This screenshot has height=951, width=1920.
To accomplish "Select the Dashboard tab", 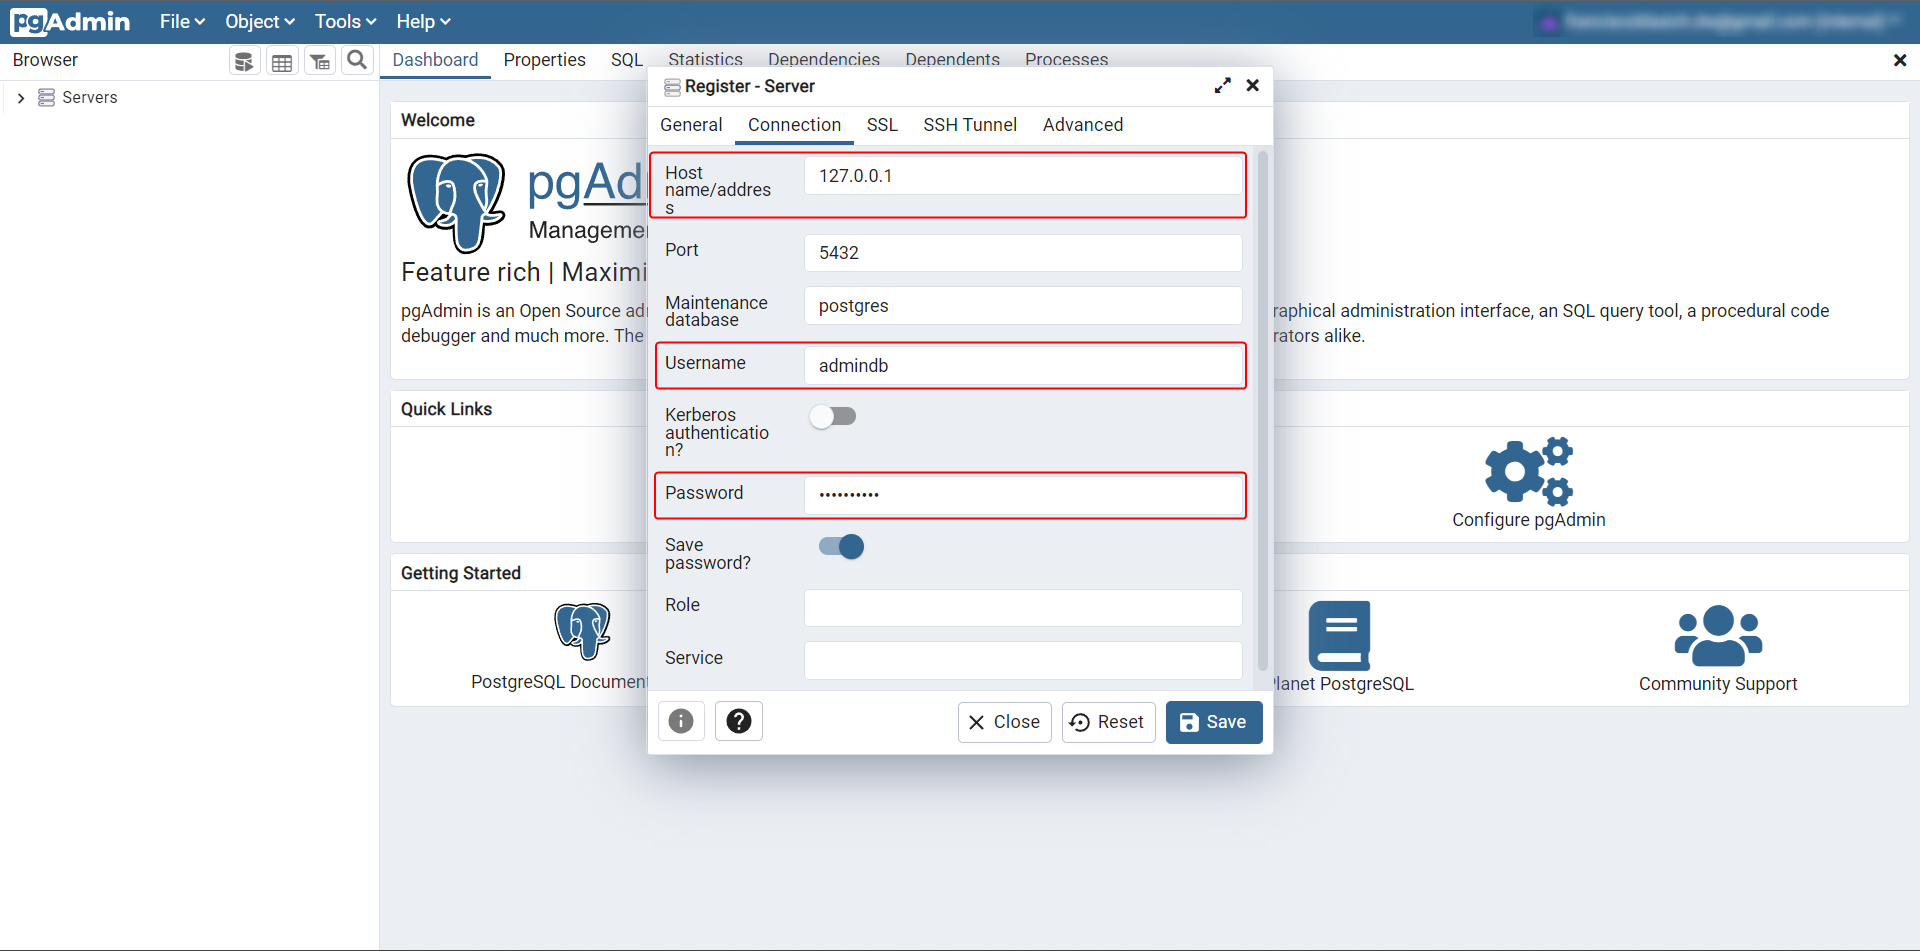I will (x=435, y=60).
